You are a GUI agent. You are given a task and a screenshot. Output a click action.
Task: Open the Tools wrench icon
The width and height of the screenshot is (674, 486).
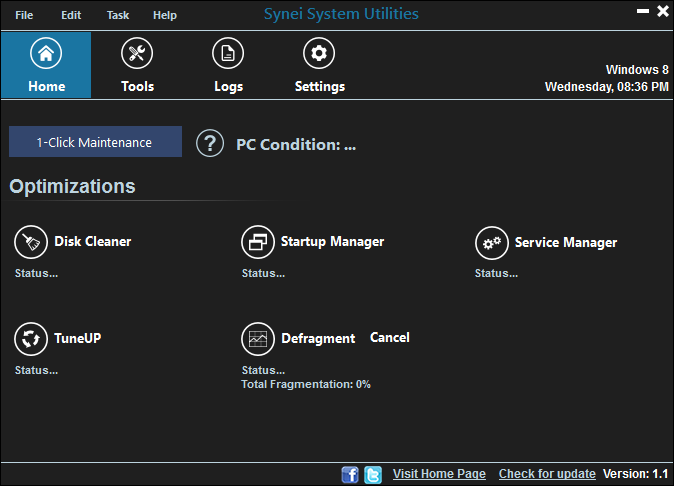coord(137,53)
